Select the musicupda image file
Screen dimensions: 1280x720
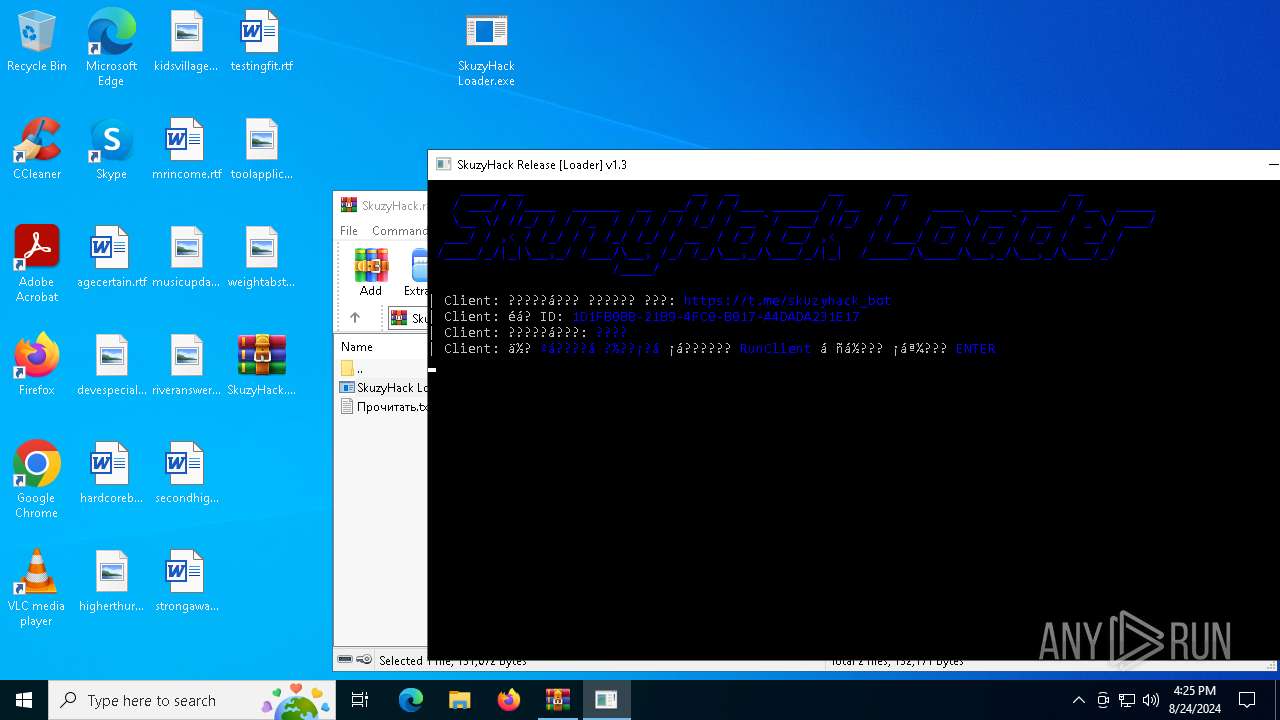tap(186, 258)
